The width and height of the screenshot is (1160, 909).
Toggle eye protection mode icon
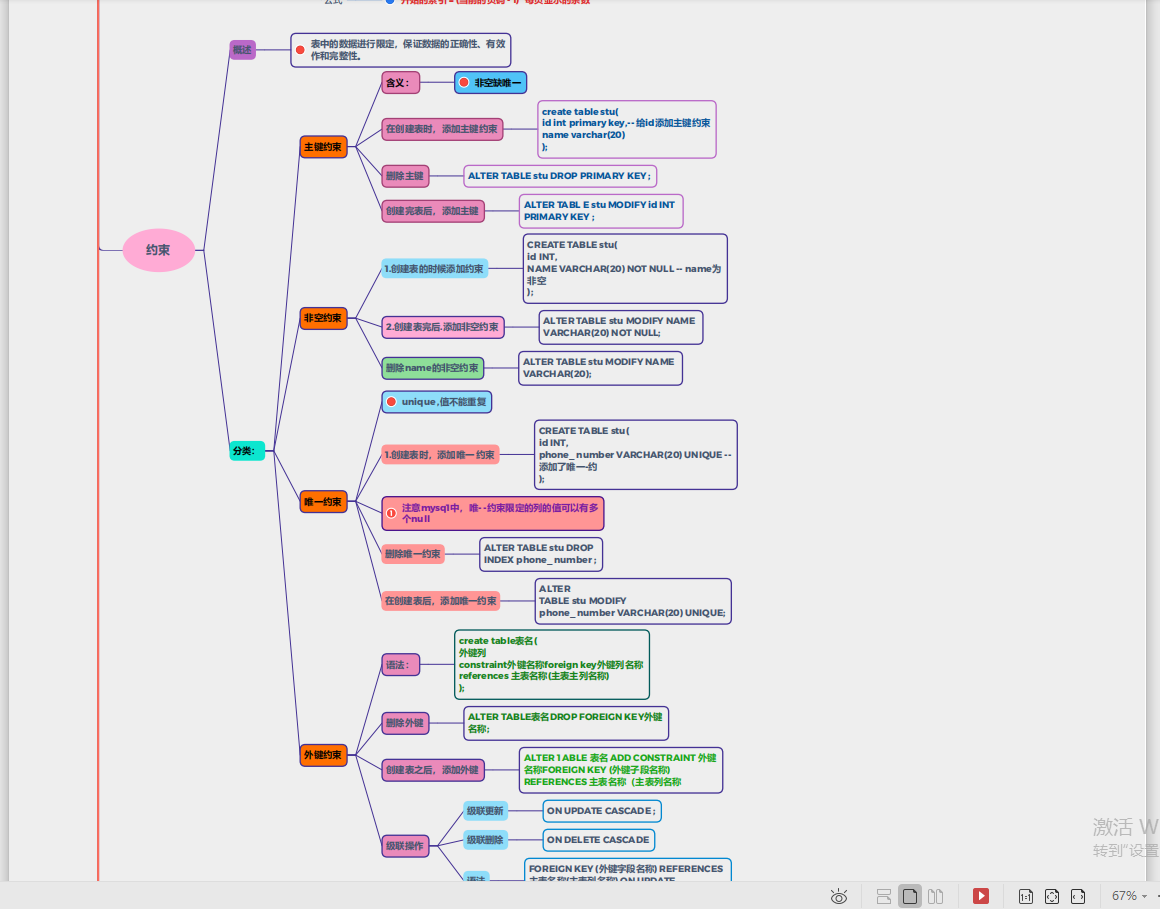[x=838, y=896]
